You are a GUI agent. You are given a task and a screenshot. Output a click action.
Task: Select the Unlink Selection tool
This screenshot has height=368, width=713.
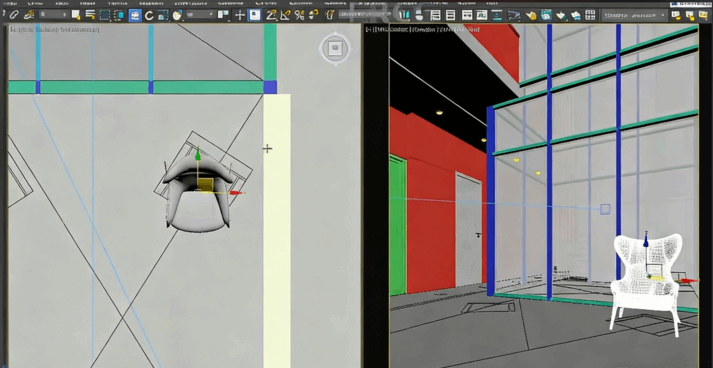(x=14, y=15)
